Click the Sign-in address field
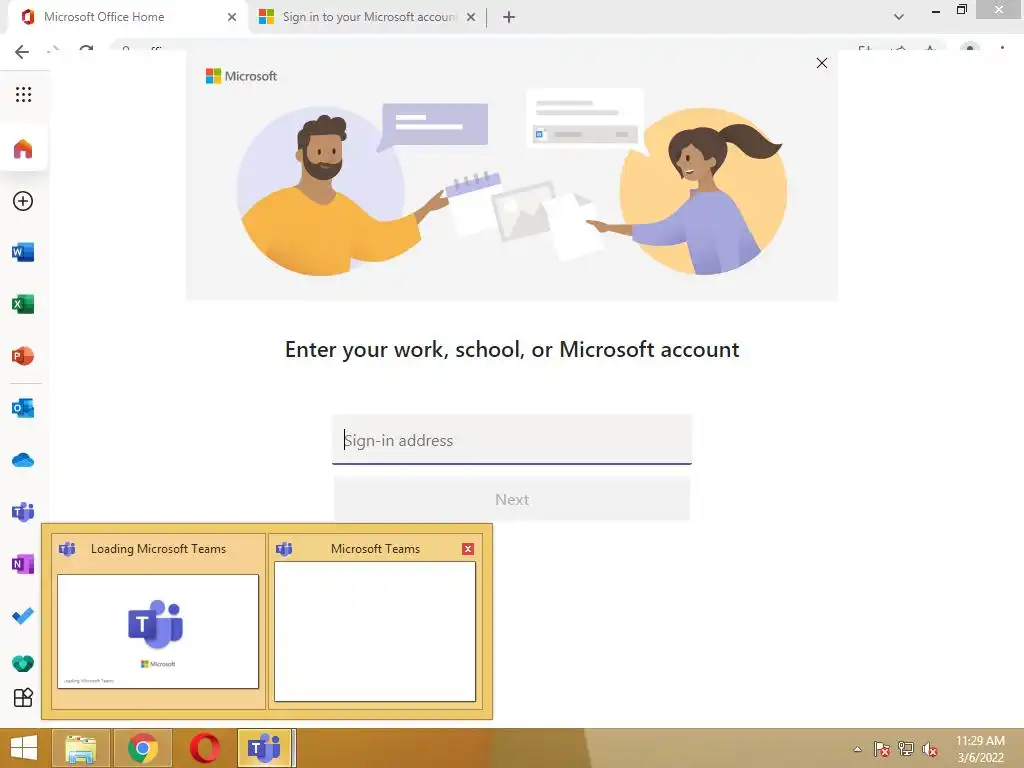1024x768 pixels. [512, 440]
